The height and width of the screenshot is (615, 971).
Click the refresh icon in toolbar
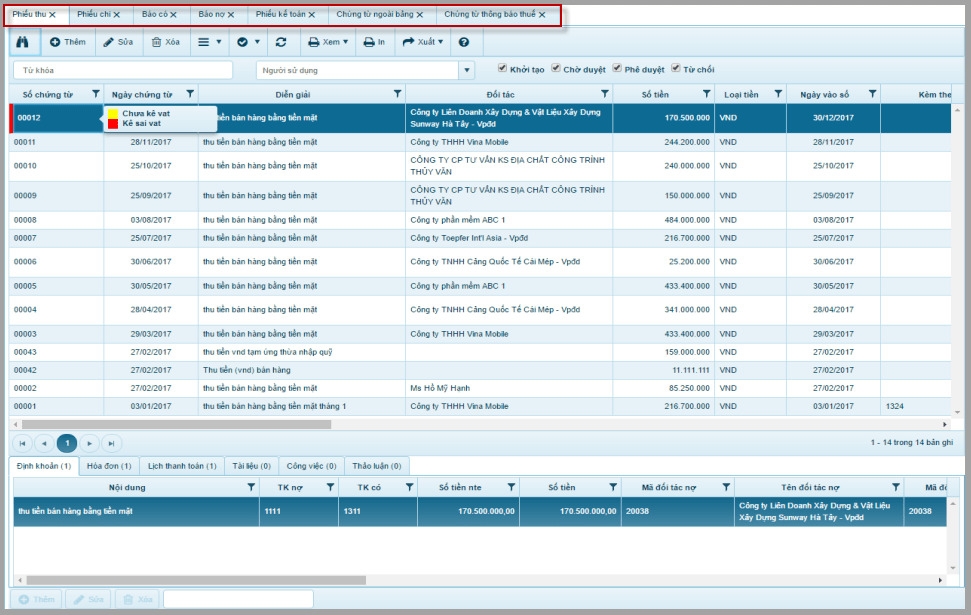[x=281, y=42]
